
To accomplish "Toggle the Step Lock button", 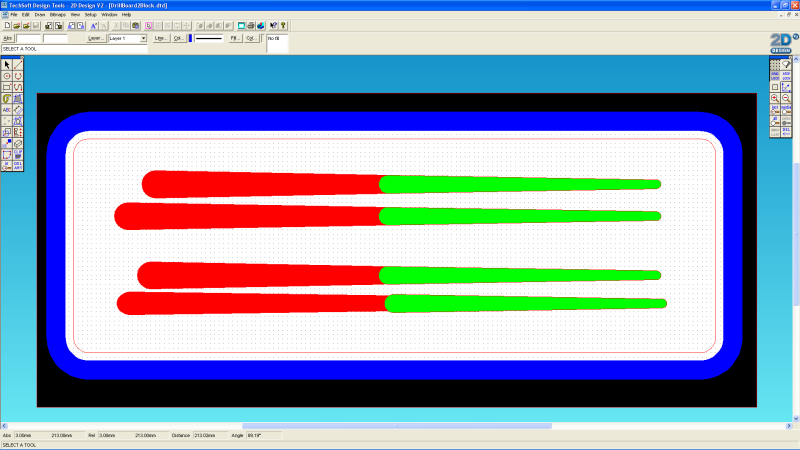I will [786, 76].
